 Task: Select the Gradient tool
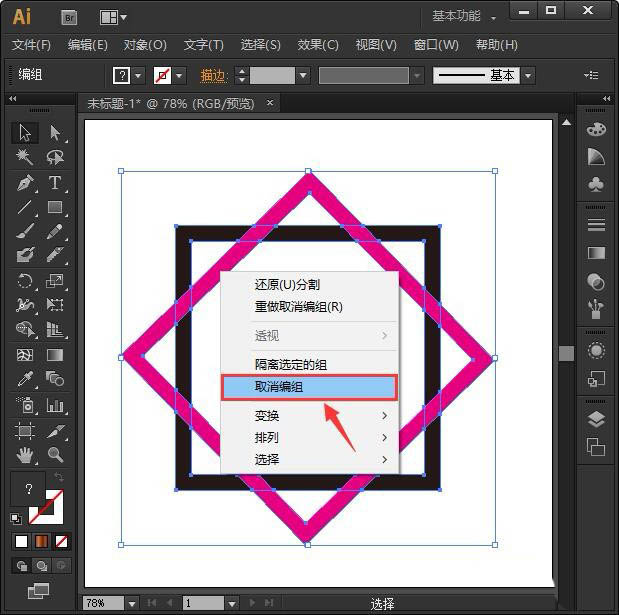55,355
